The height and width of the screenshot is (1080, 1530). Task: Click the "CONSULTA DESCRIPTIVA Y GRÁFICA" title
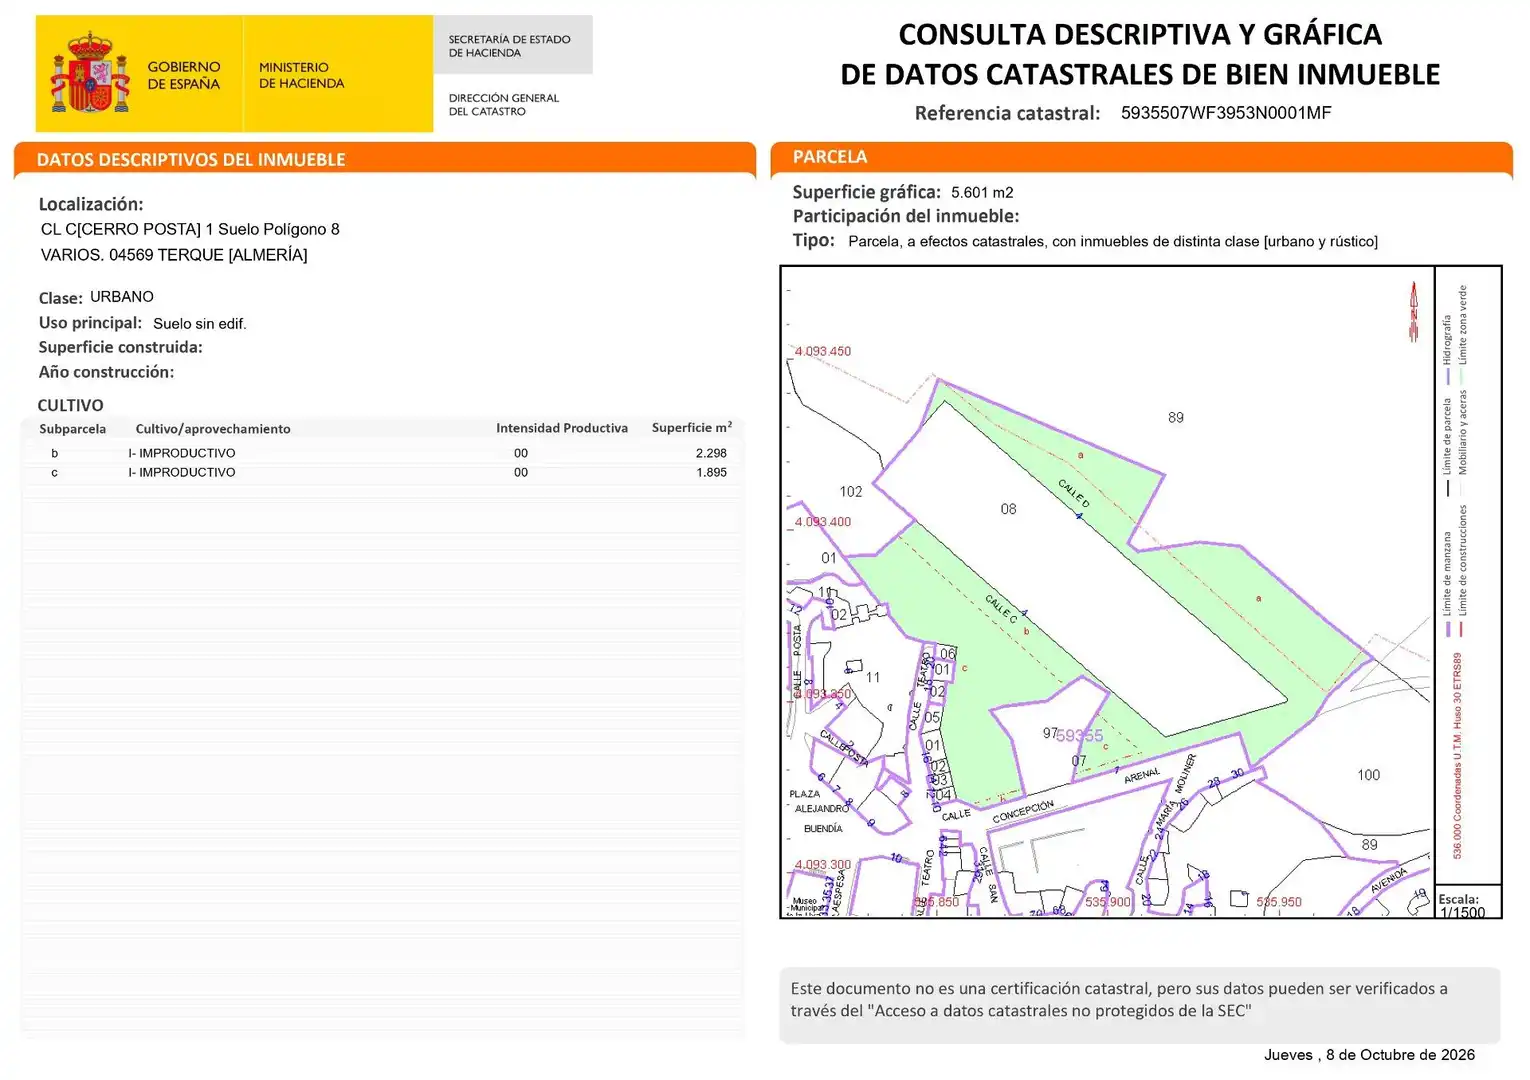click(x=1140, y=34)
